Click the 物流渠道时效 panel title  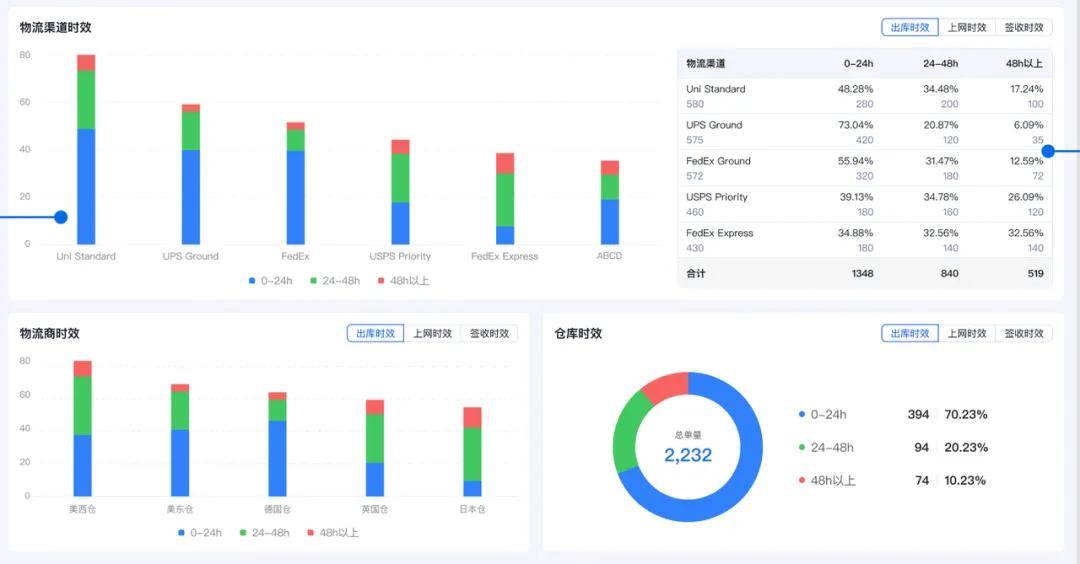(56, 28)
